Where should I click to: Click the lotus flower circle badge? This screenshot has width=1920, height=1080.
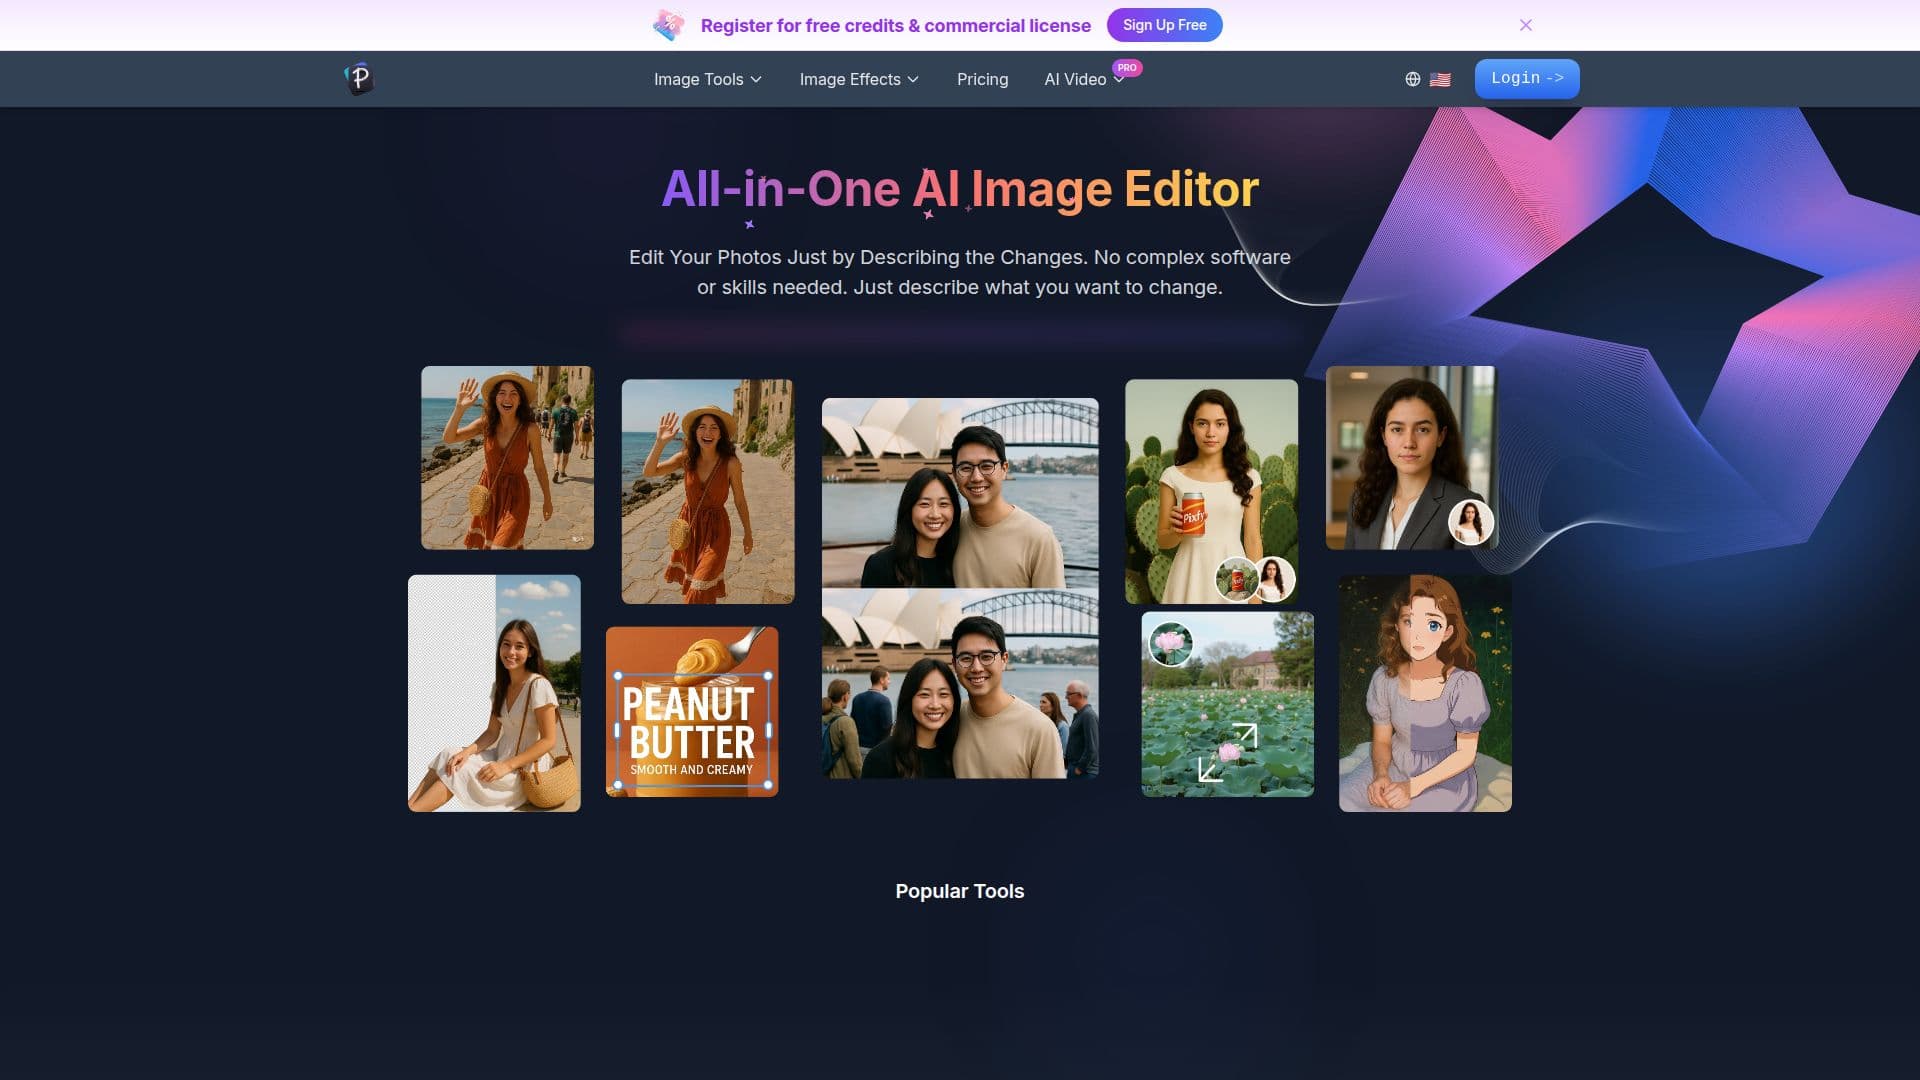(x=1170, y=643)
